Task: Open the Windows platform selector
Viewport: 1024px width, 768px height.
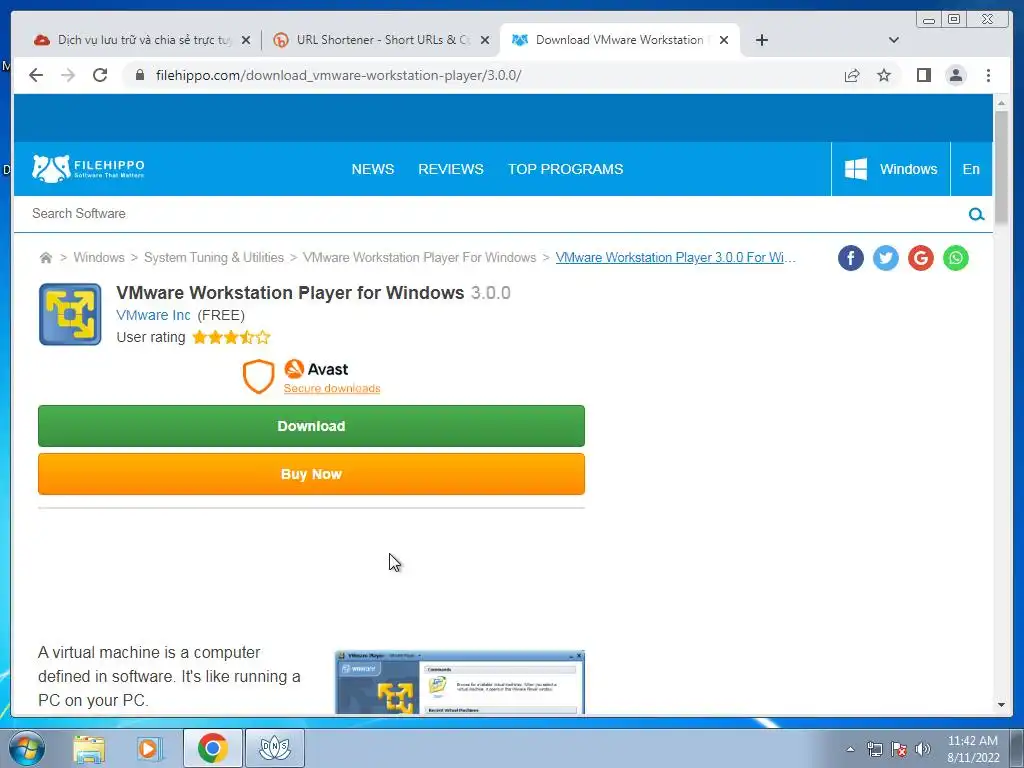Action: 891,169
